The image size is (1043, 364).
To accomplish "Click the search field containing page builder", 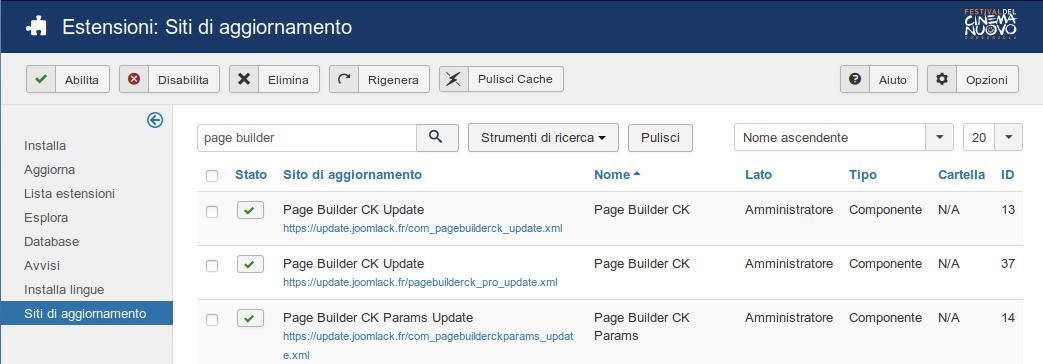I will pyautogui.click(x=307, y=138).
